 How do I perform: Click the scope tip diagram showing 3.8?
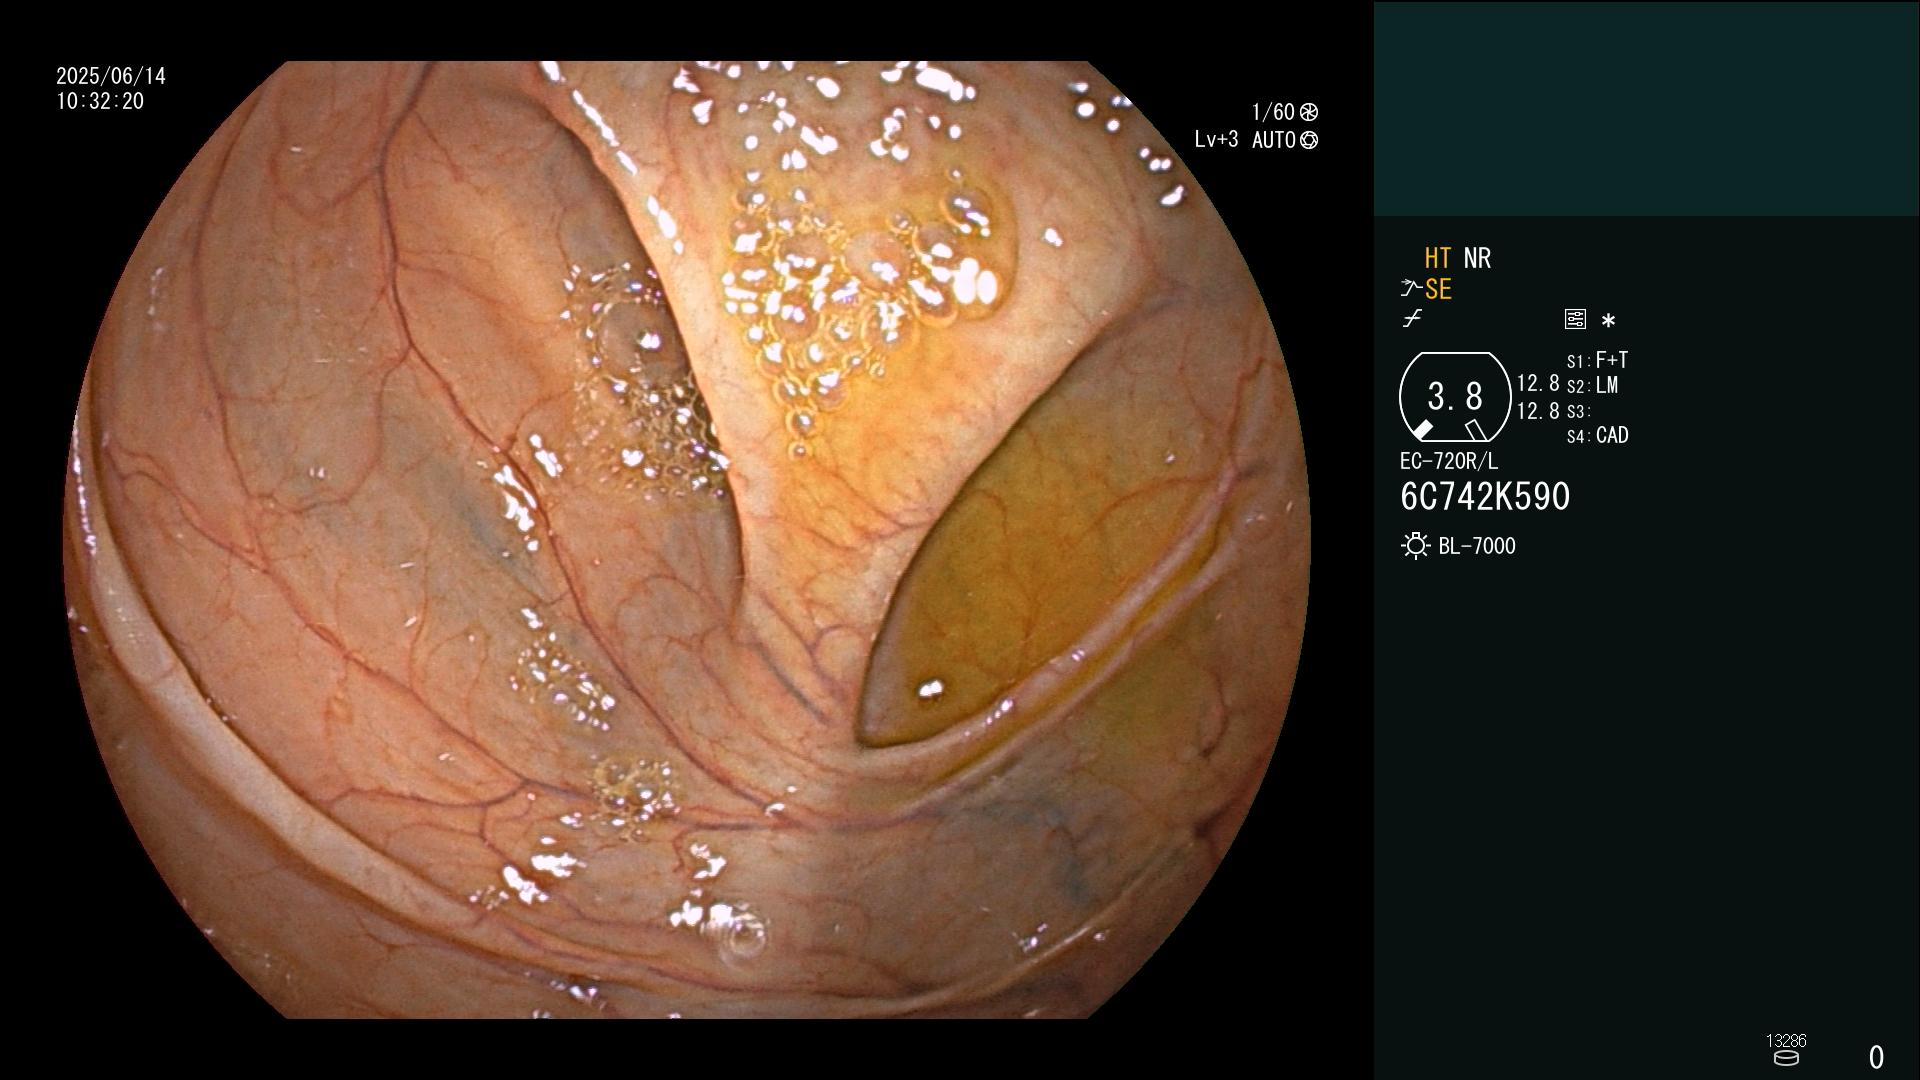coord(1455,397)
